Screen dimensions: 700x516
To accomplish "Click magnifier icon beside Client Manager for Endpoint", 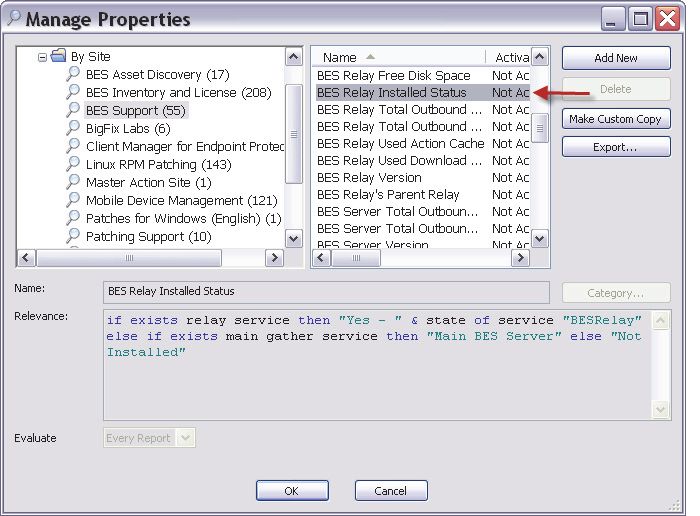I will click(73, 146).
